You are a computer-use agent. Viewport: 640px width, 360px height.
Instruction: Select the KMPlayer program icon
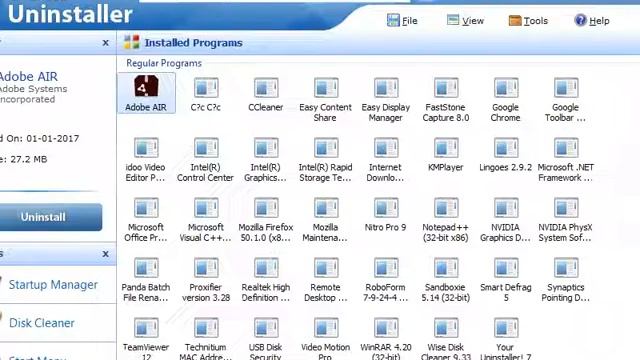[x=446, y=147]
